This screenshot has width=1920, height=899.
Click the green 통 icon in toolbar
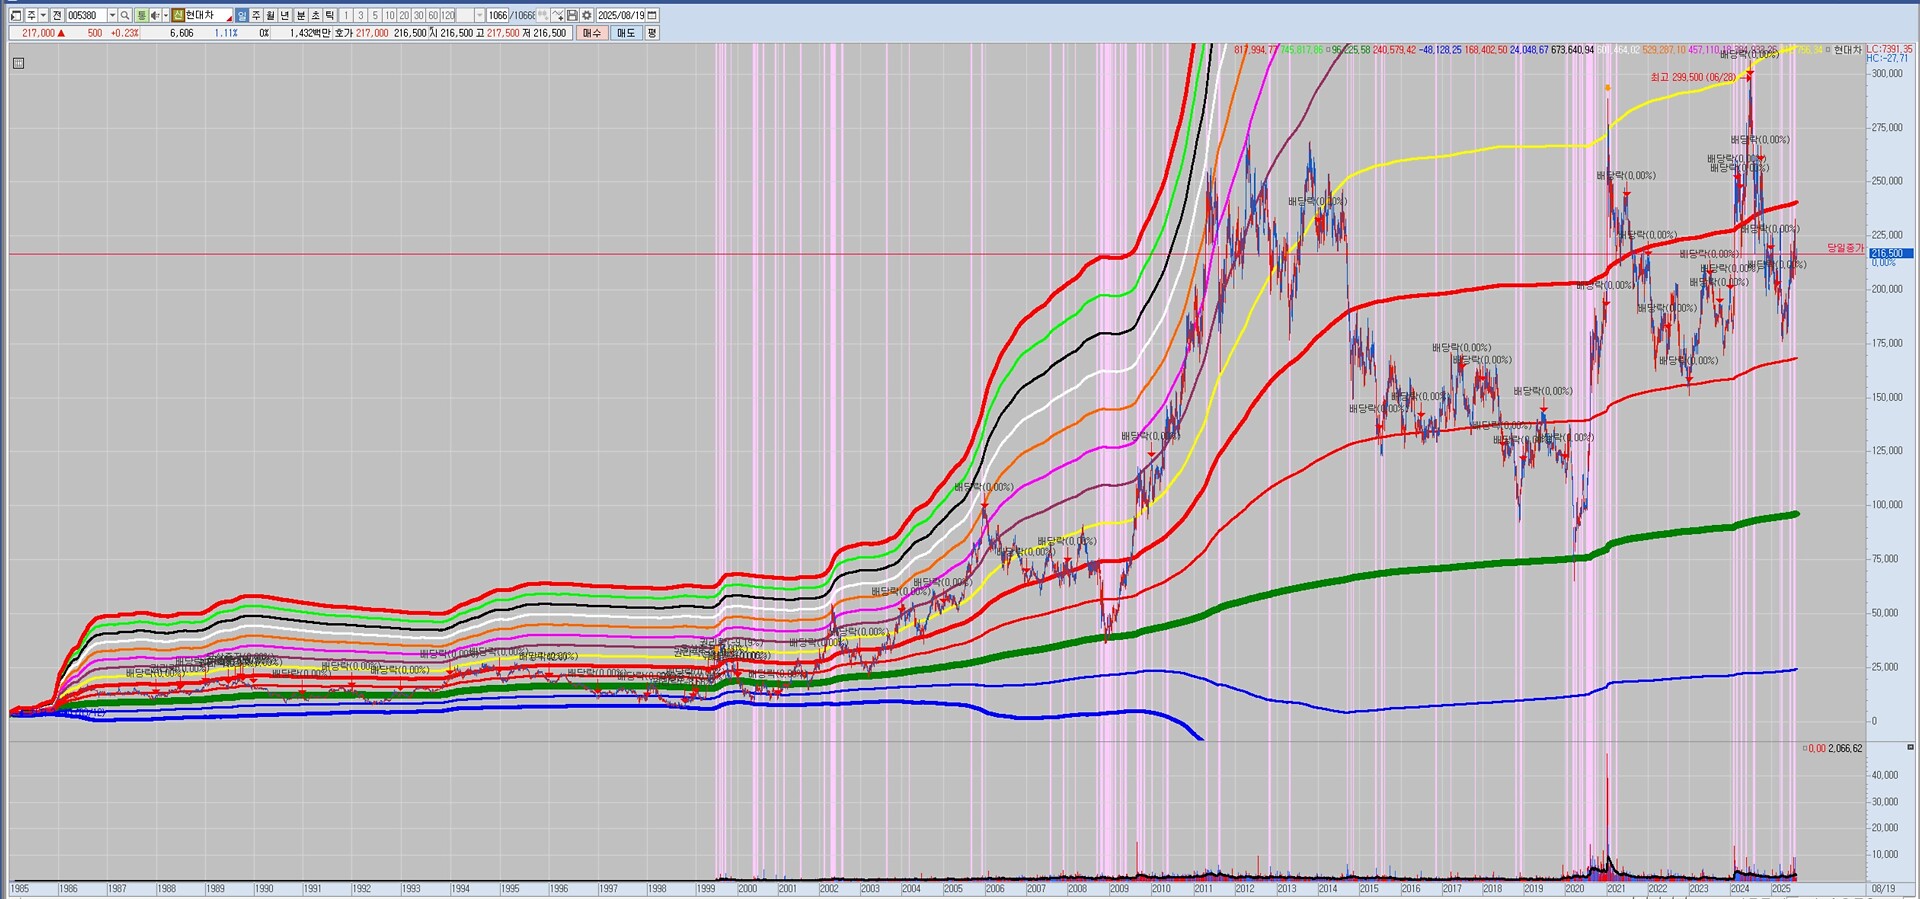(x=141, y=15)
